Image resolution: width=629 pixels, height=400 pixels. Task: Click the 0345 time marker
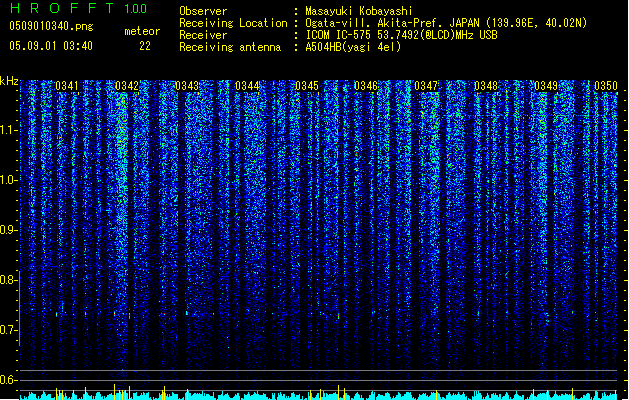[307, 86]
